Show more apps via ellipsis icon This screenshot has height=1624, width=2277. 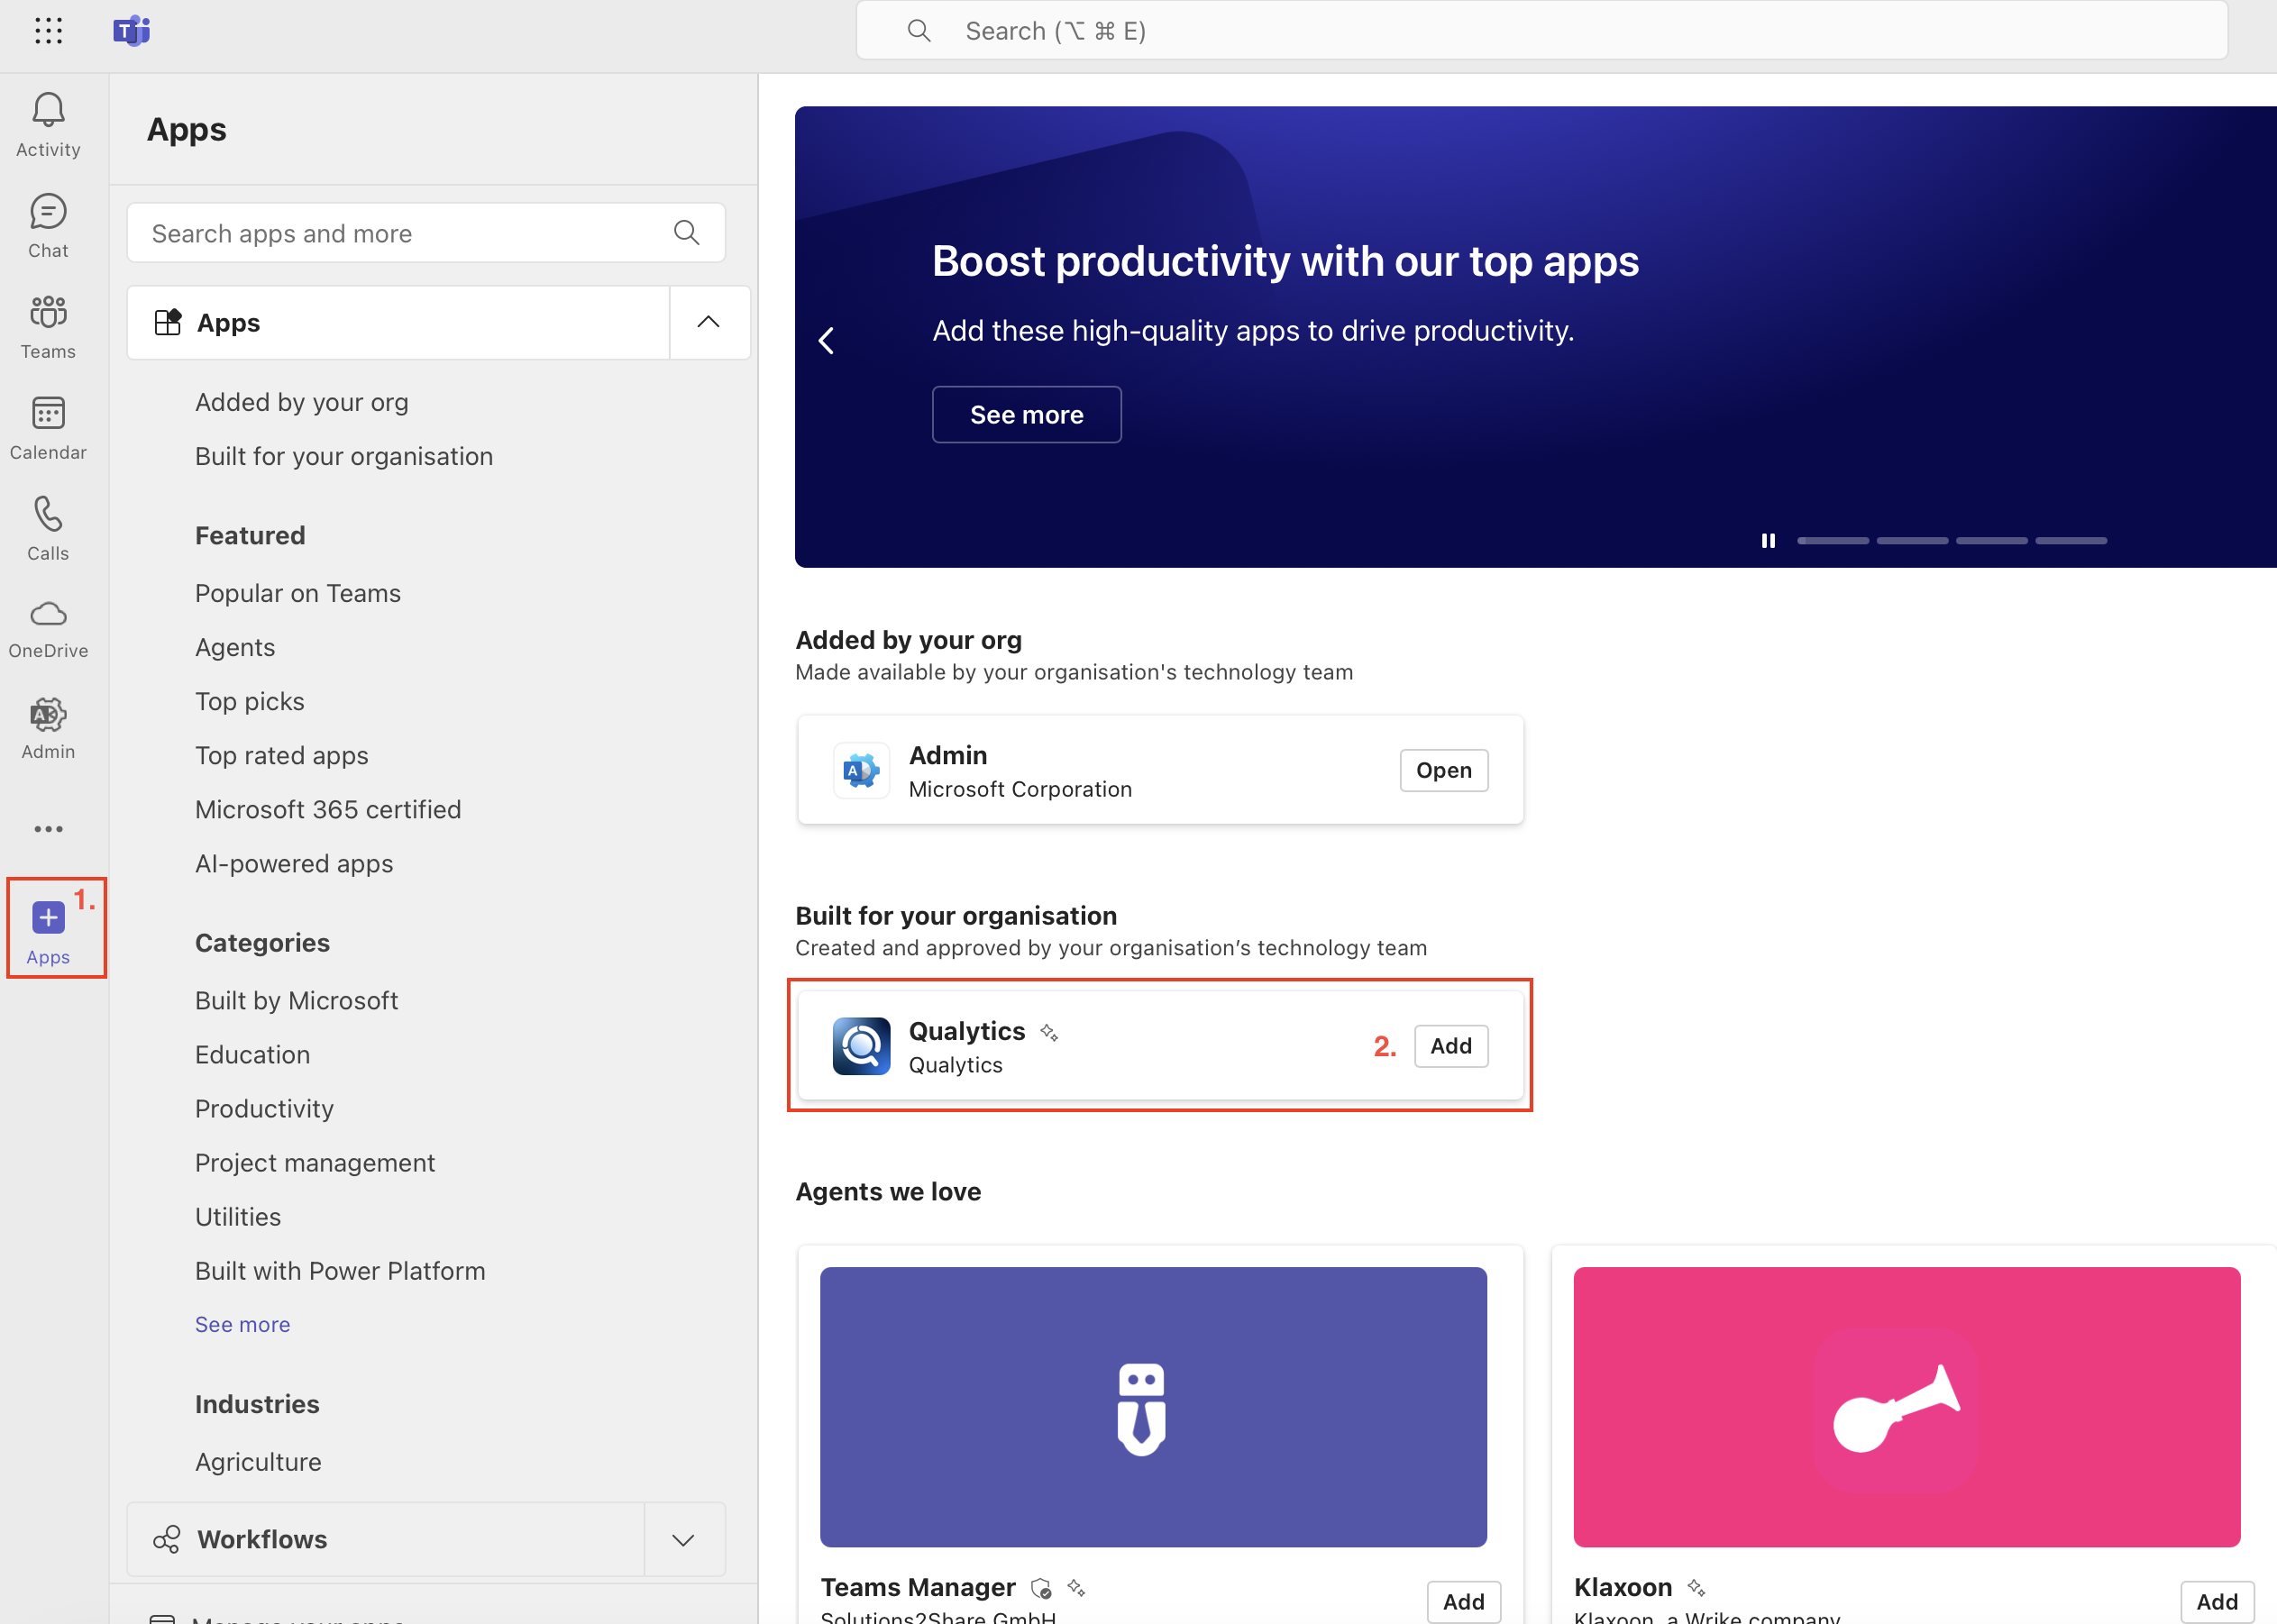coord(48,829)
